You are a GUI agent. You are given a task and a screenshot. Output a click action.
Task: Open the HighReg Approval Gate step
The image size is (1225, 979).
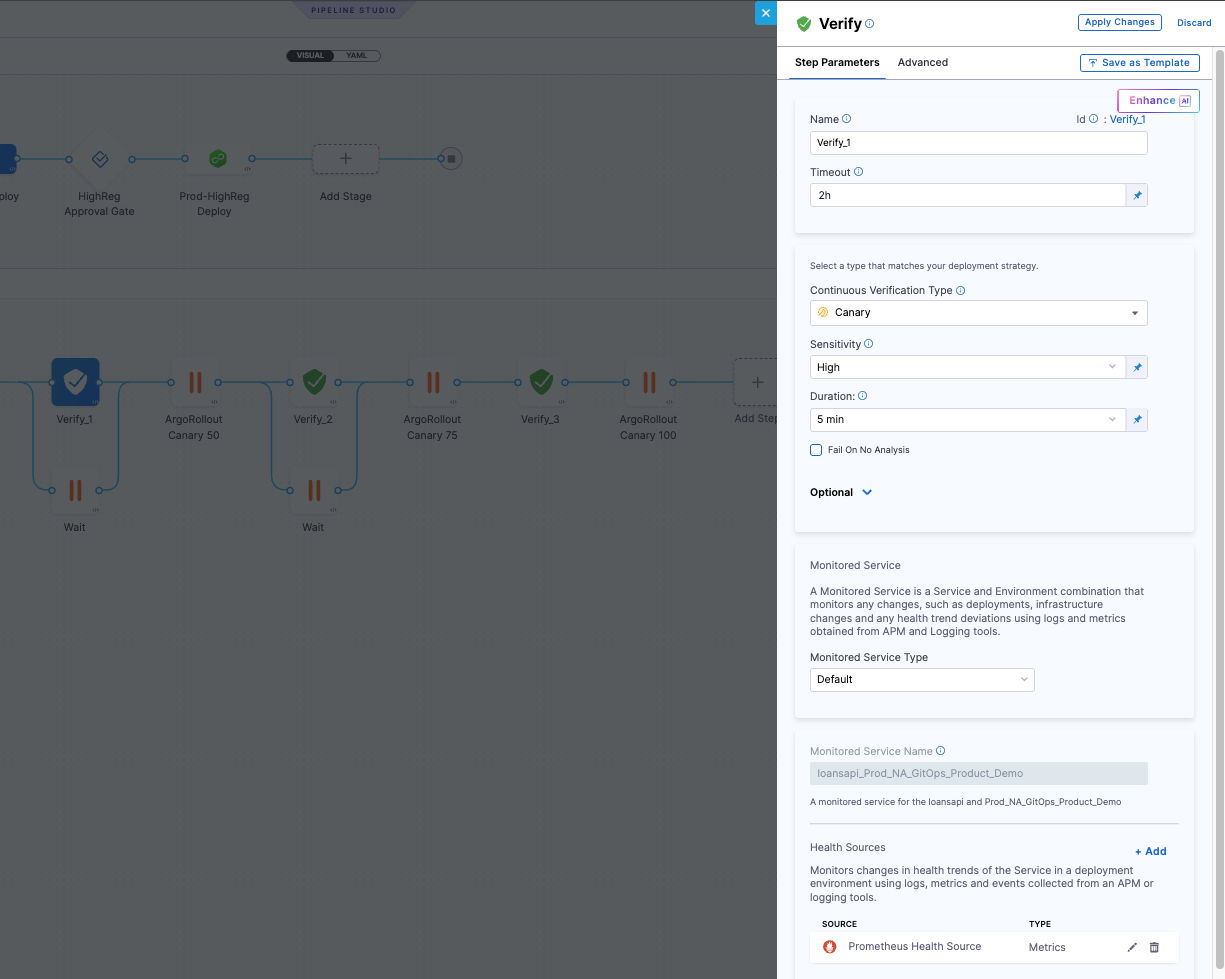tap(99, 158)
